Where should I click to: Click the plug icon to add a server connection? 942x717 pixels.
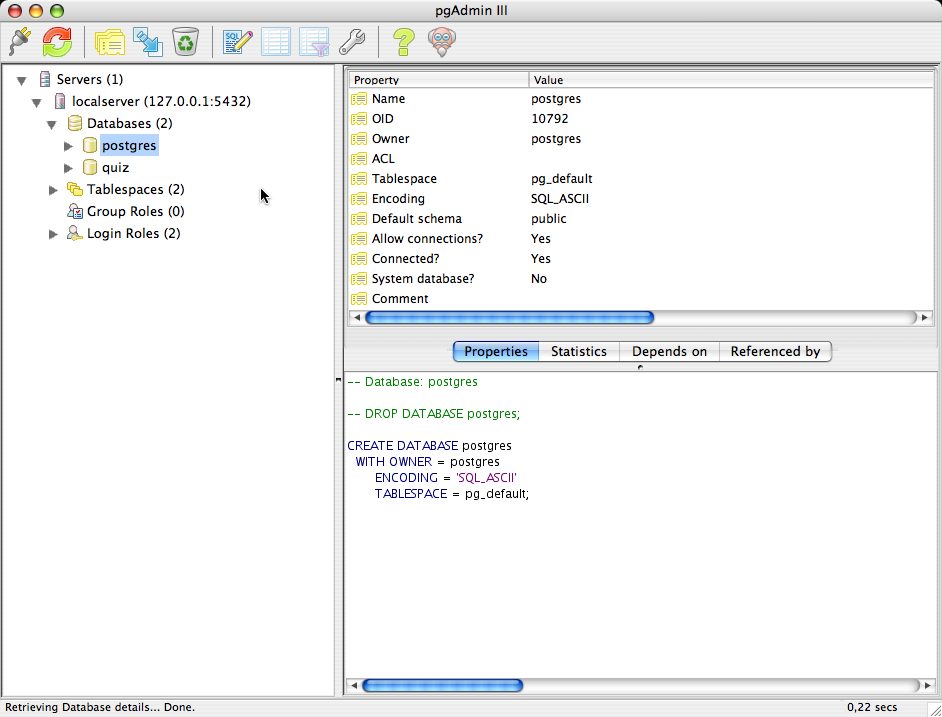click(19, 41)
